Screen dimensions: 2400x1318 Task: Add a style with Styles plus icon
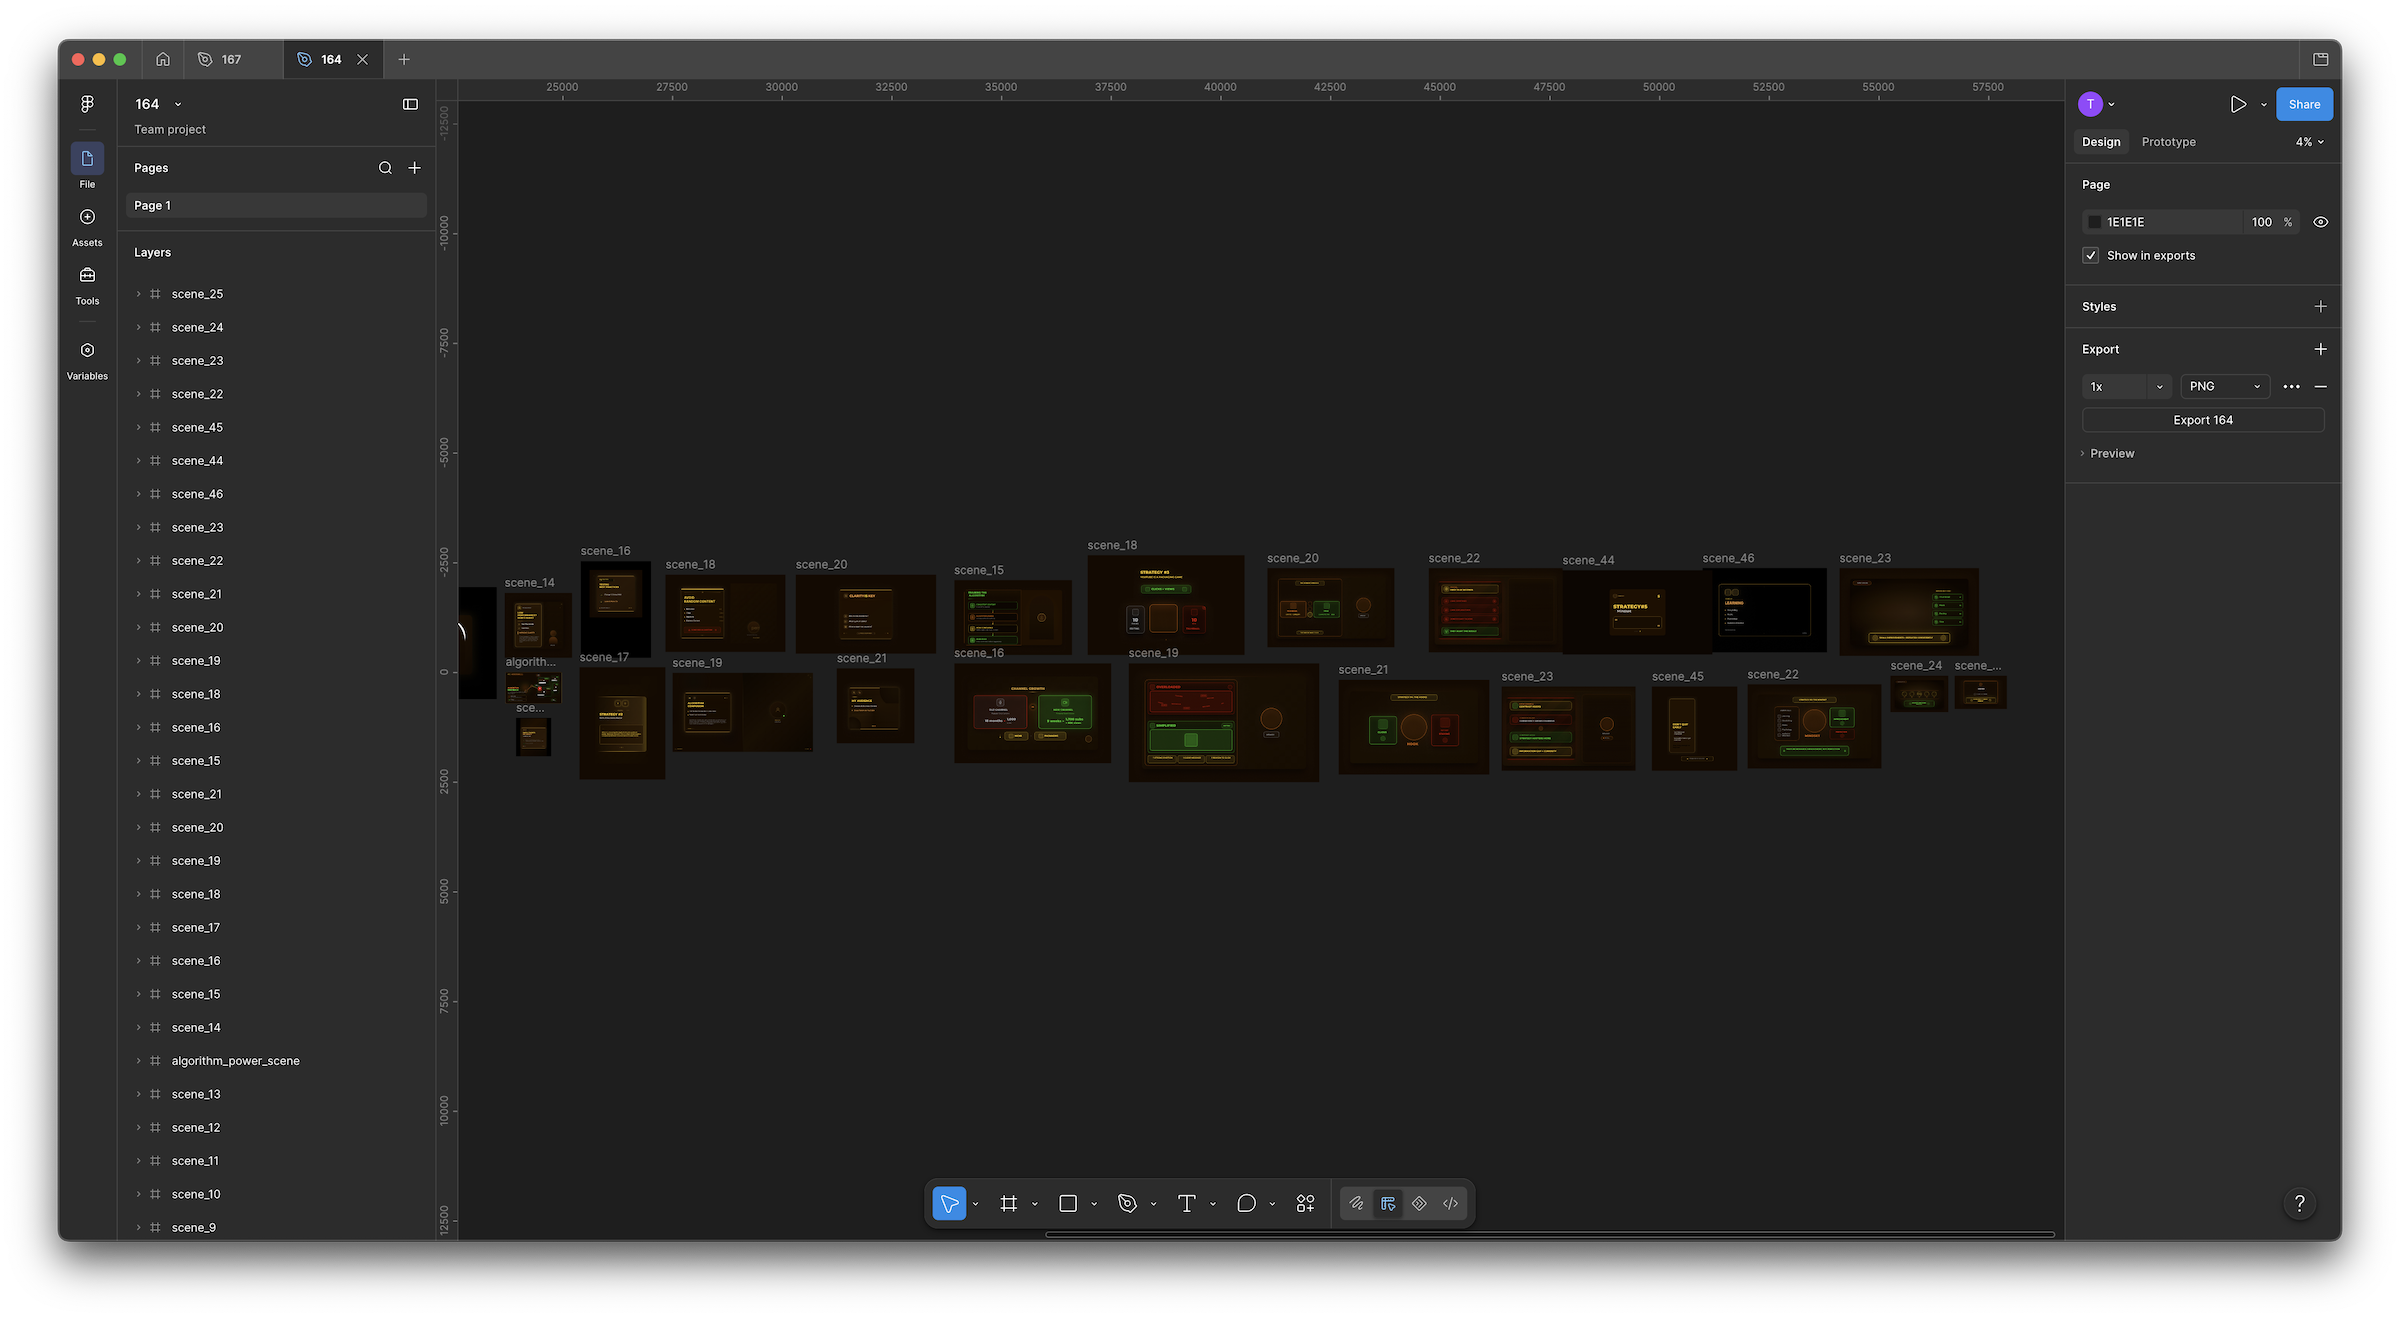(2320, 306)
